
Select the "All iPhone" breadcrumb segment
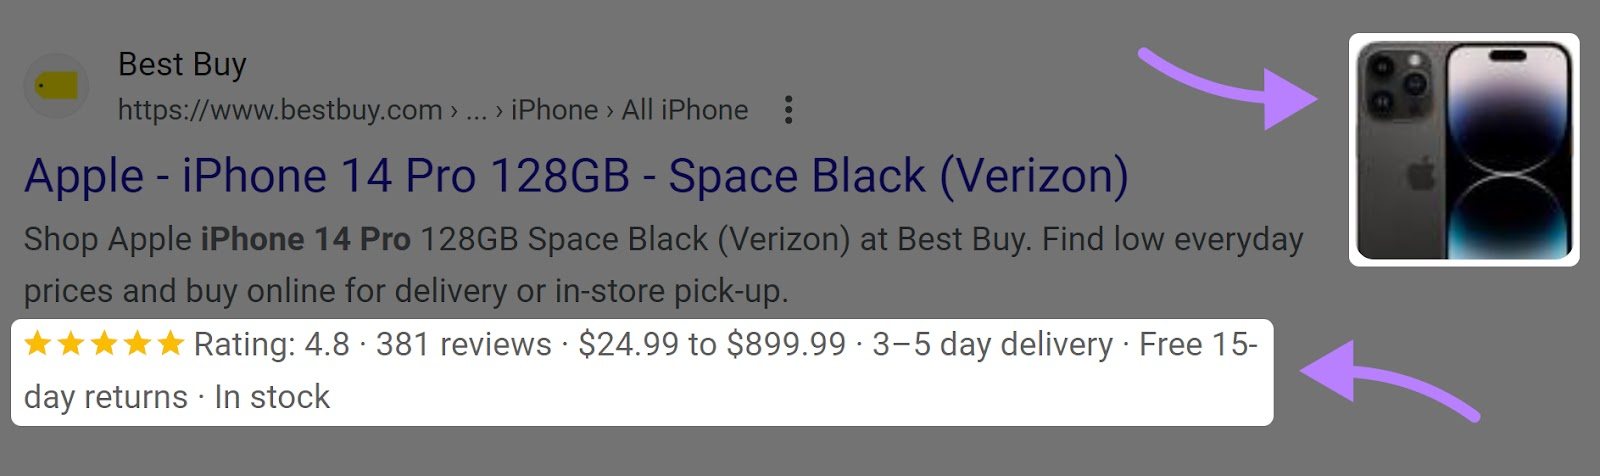click(685, 110)
